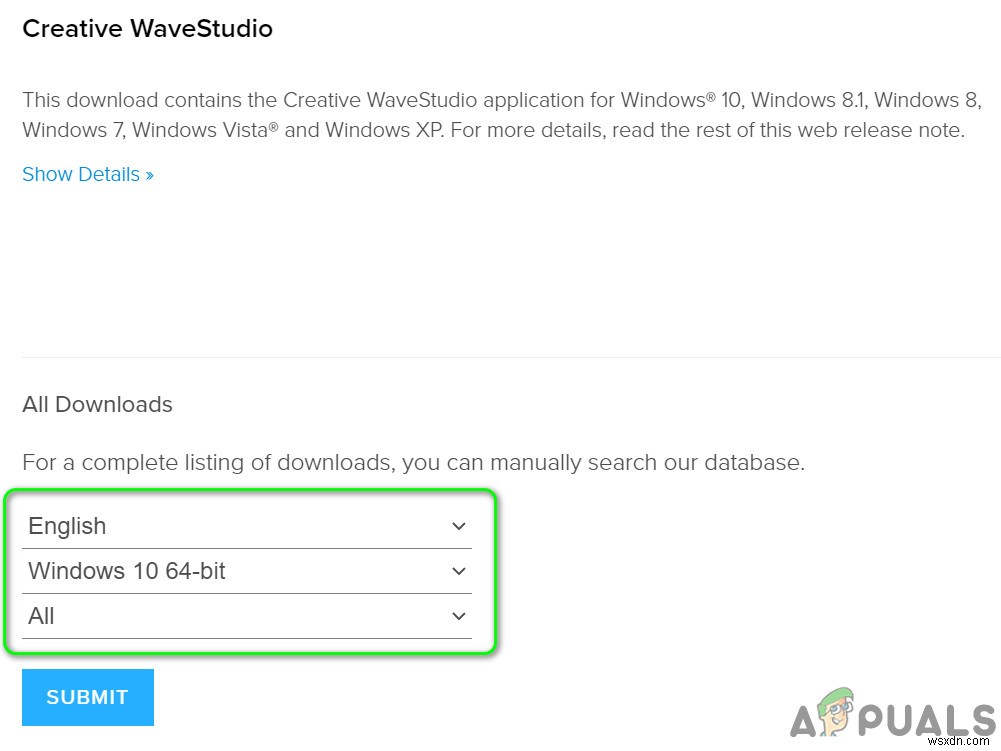Open the Windows 10 64-bit dropdown
Image resolution: width=1001 pixels, height=751 pixels.
pos(247,571)
